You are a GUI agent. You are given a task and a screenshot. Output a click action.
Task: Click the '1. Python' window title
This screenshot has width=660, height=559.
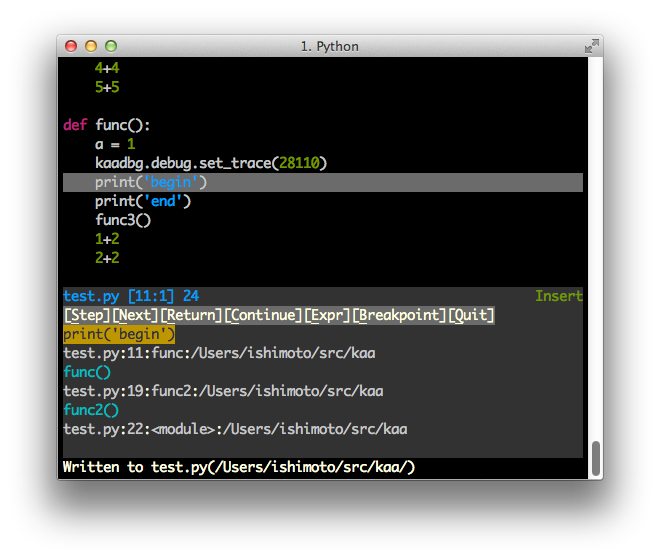[x=330, y=46]
